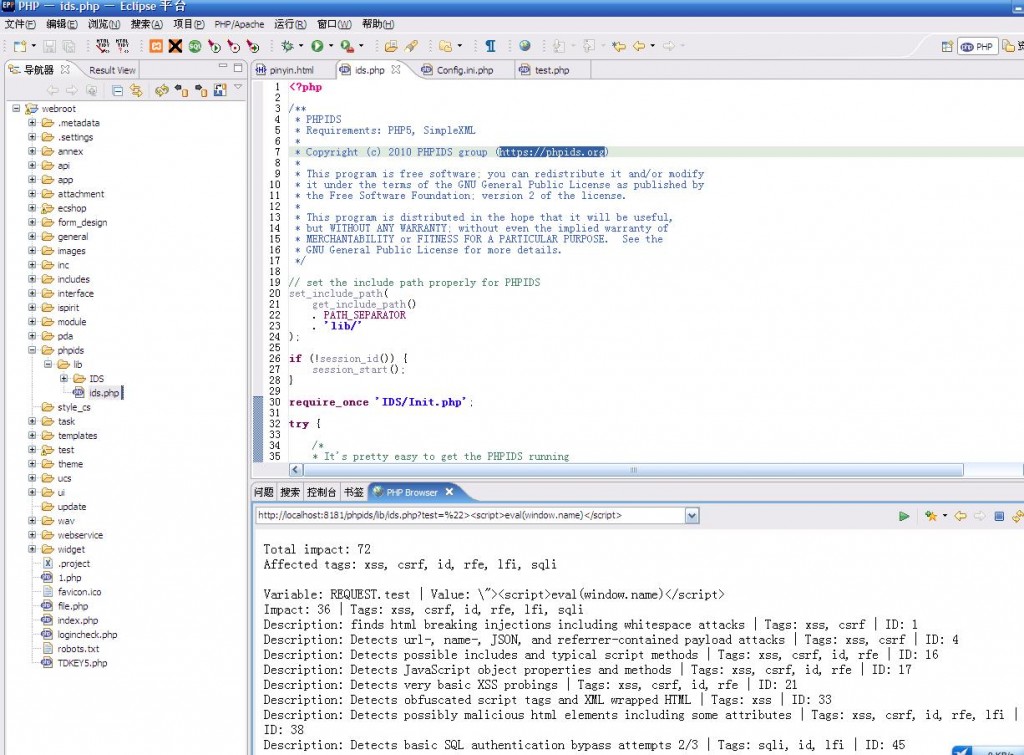Click the yellow back arrow in PHP Browser

(960, 516)
